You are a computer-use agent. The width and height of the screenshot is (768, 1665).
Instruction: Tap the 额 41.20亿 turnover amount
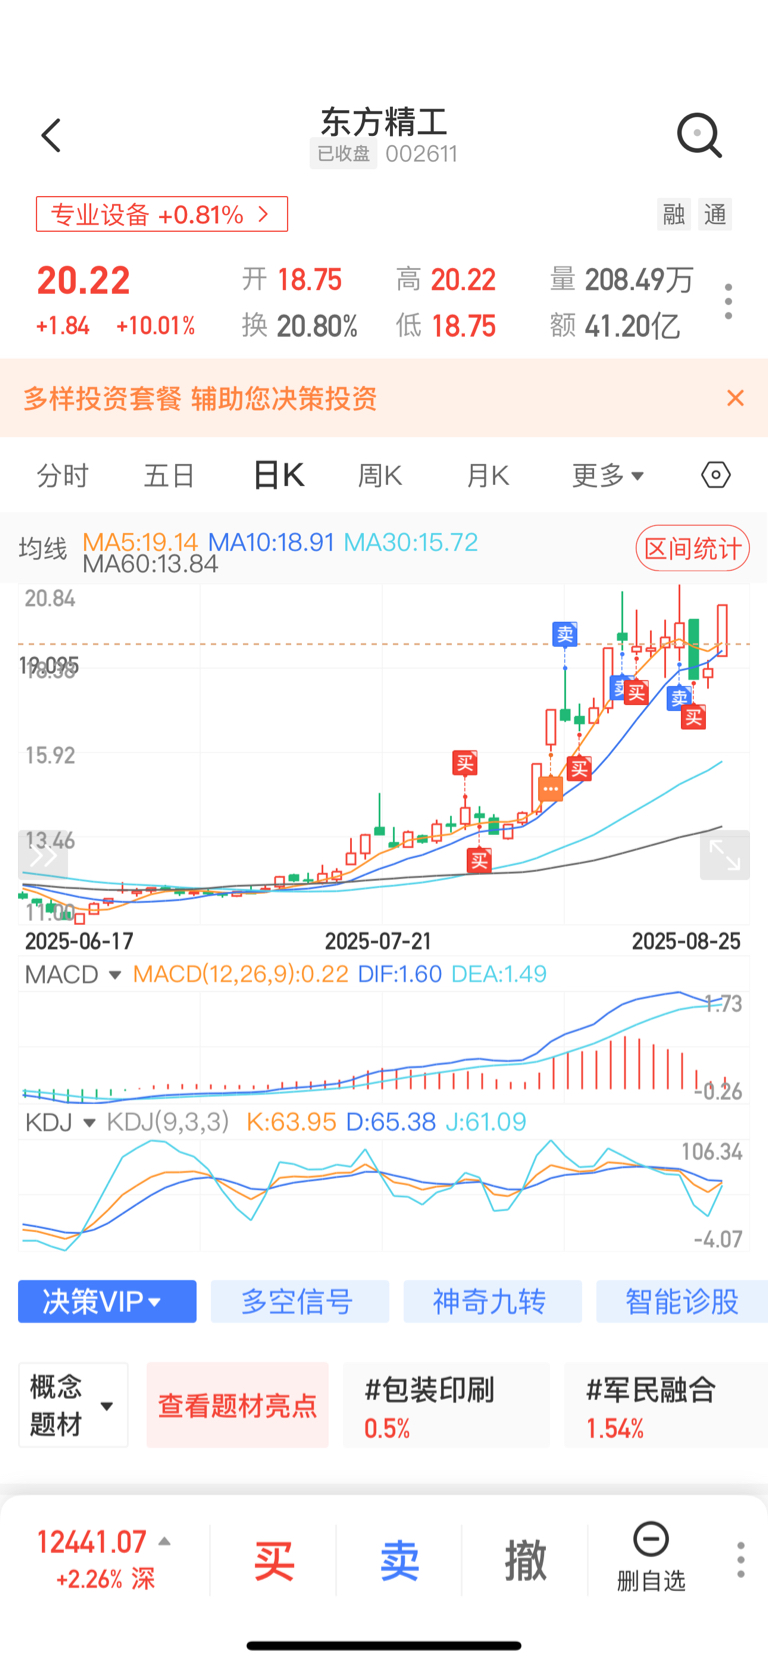click(x=615, y=326)
